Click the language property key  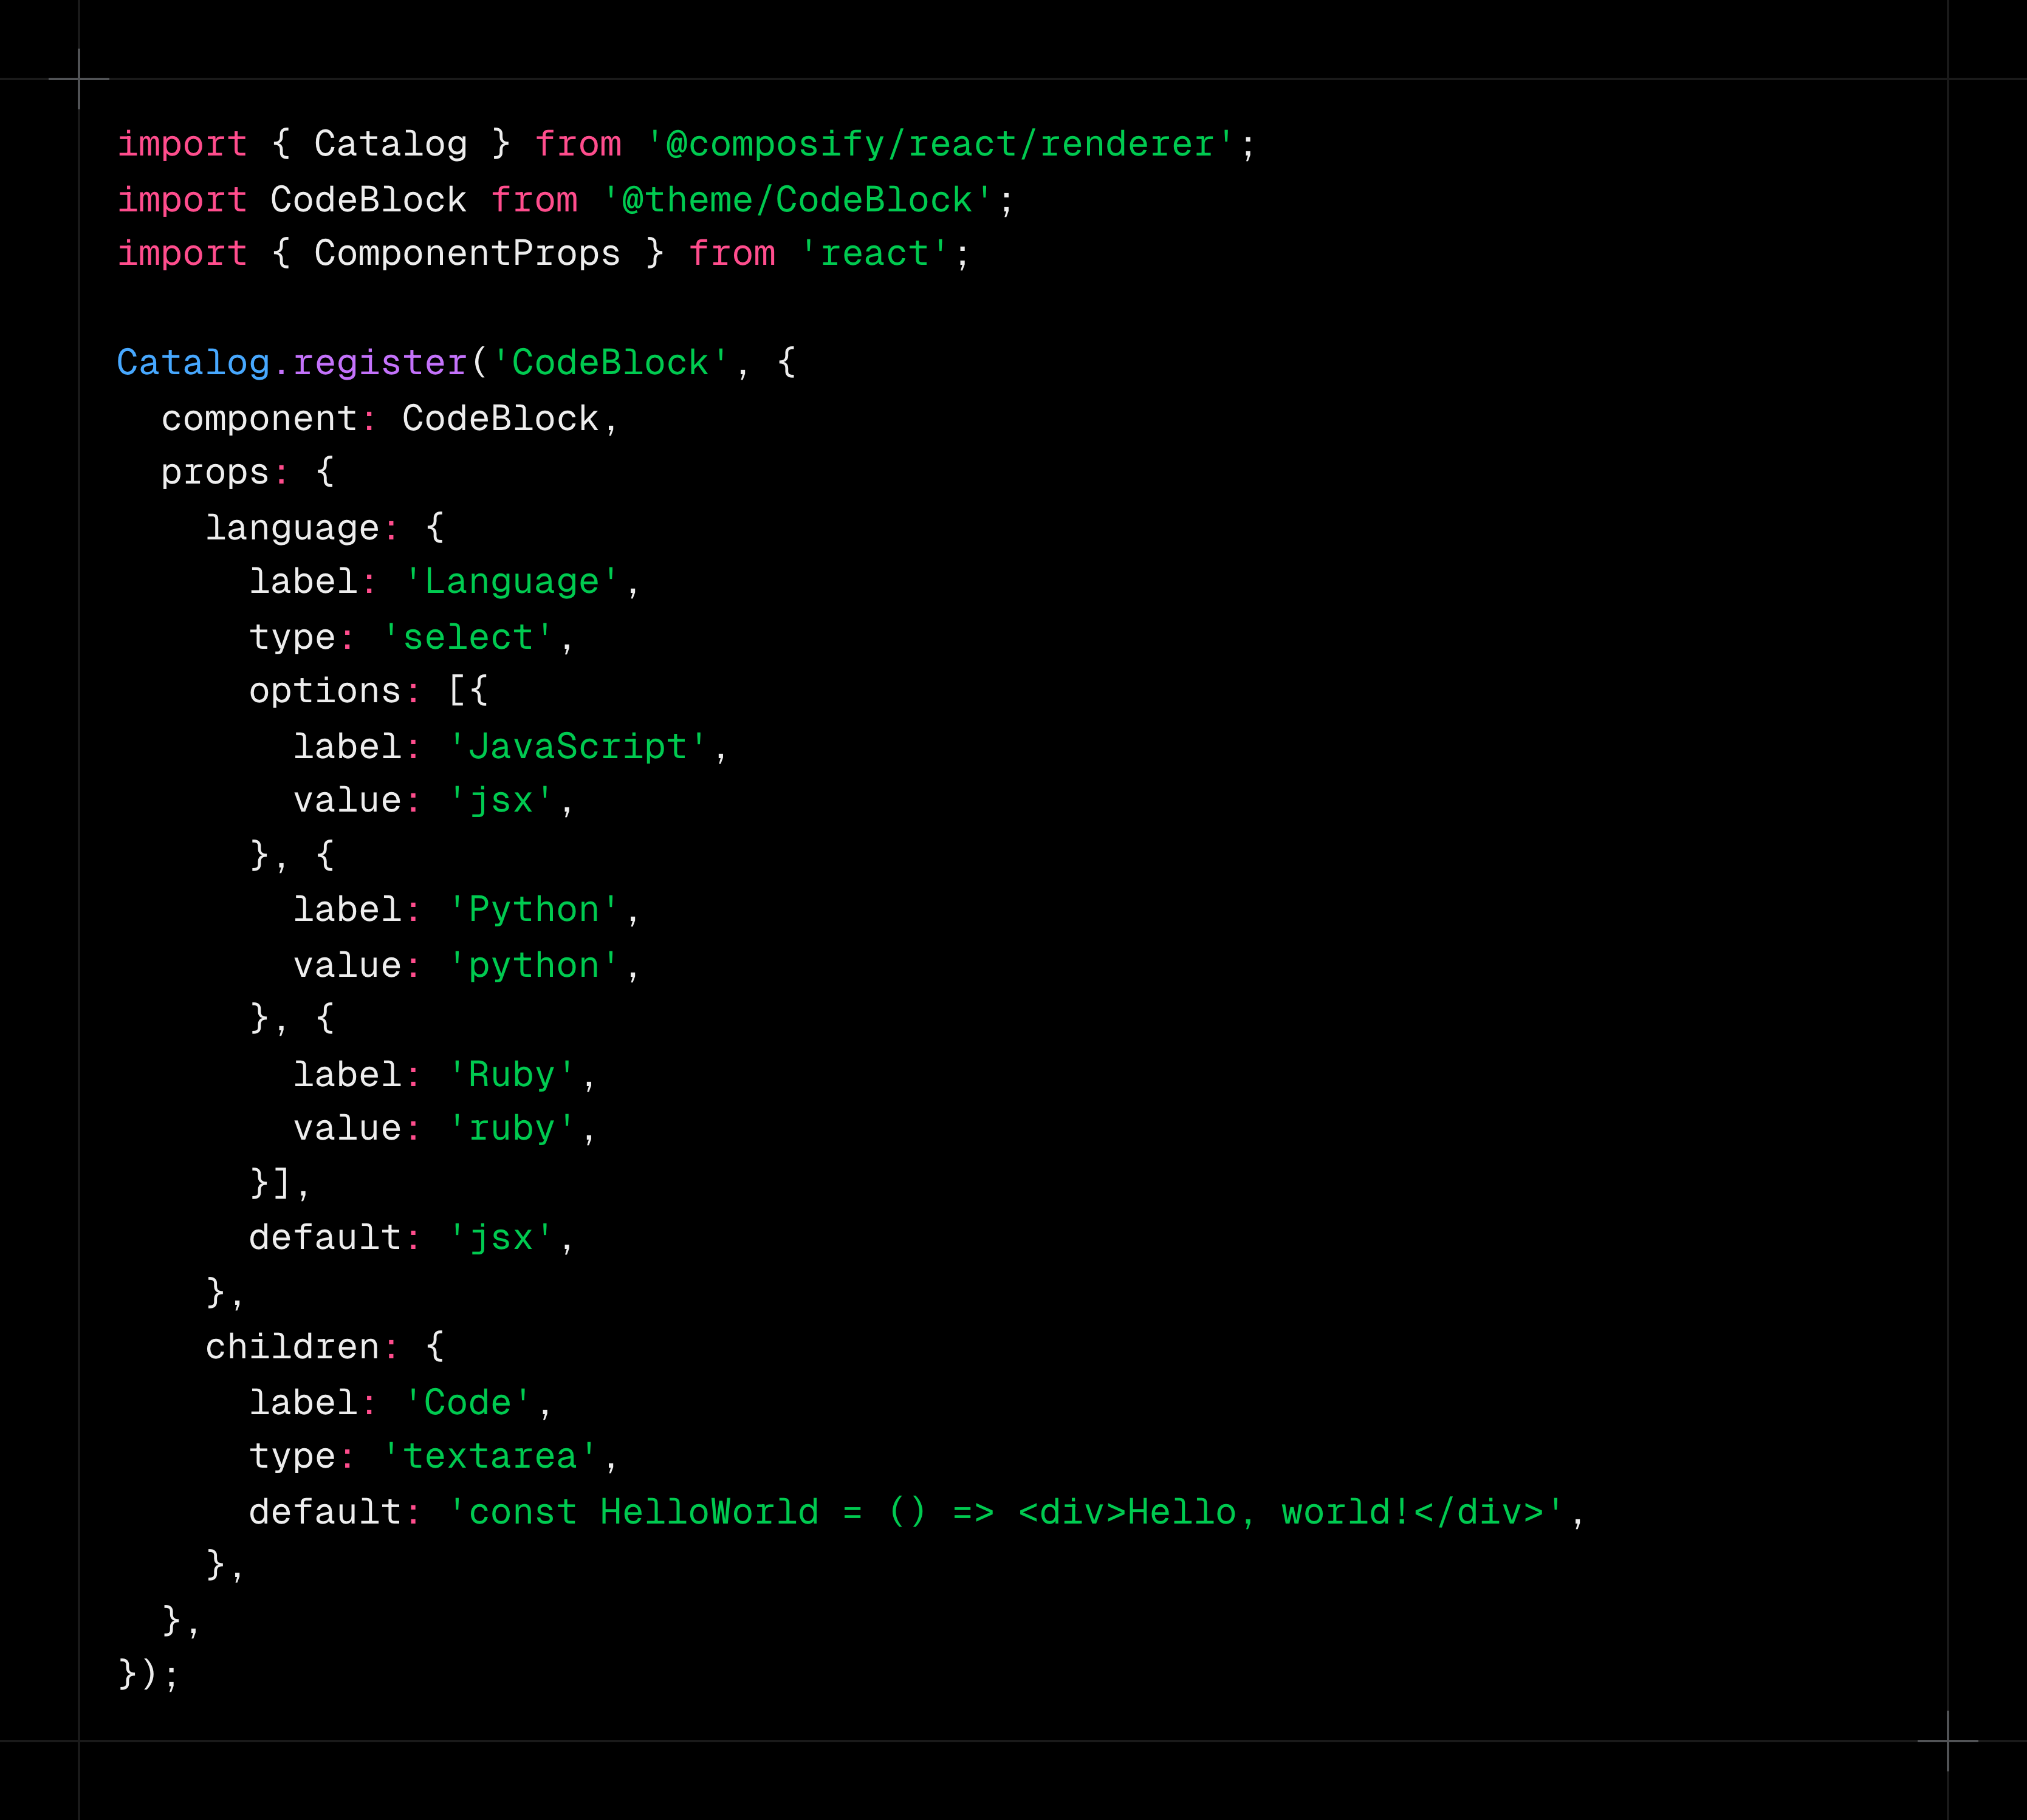coord(292,528)
